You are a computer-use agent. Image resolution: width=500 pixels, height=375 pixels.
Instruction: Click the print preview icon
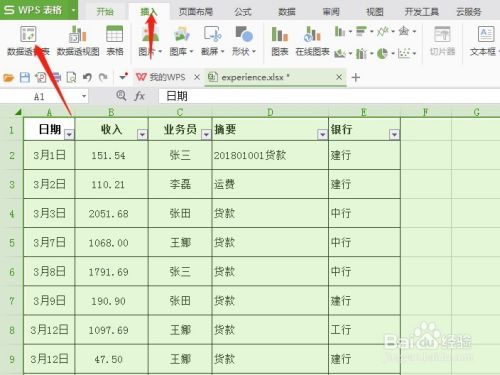click(x=71, y=78)
